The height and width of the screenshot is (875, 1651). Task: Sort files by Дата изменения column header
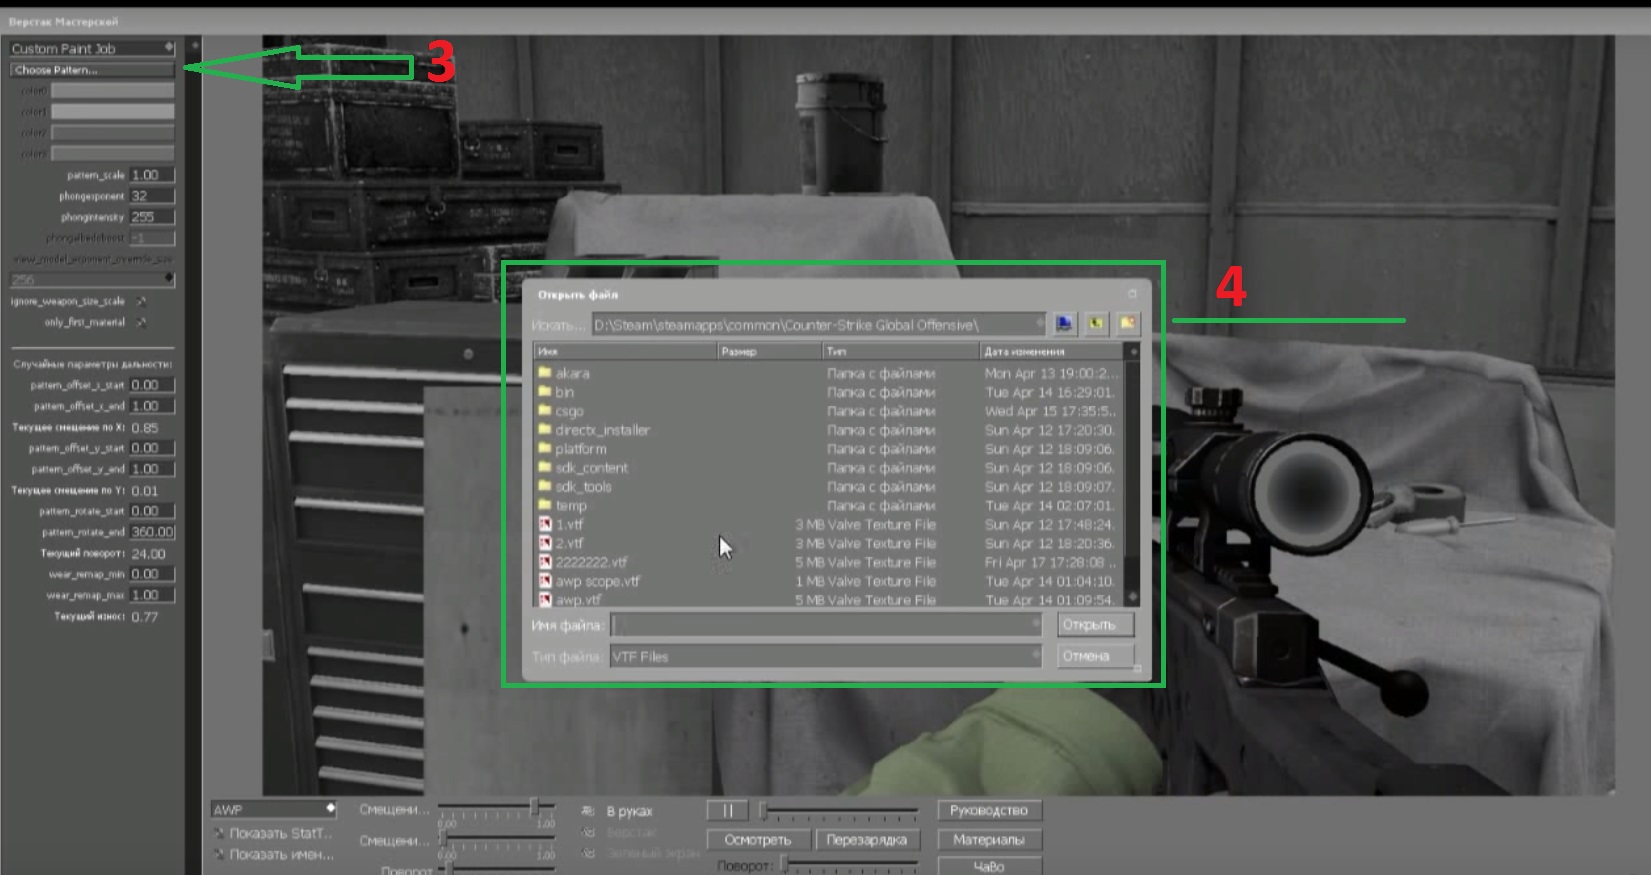coord(1052,351)
